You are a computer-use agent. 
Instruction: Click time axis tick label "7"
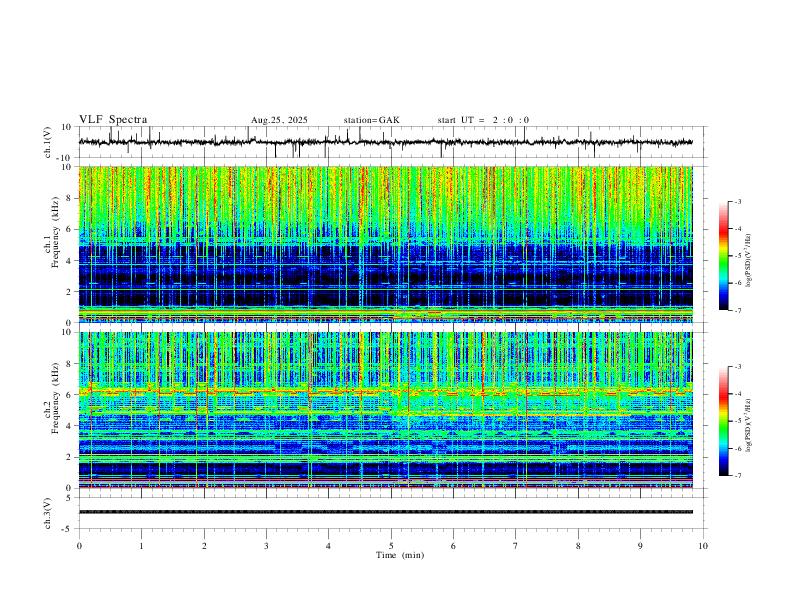coord(516,546)
